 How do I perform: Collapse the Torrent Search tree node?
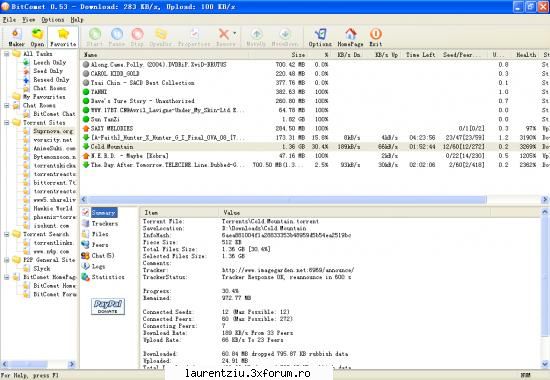pyautogui.click(x=6, y=234)
